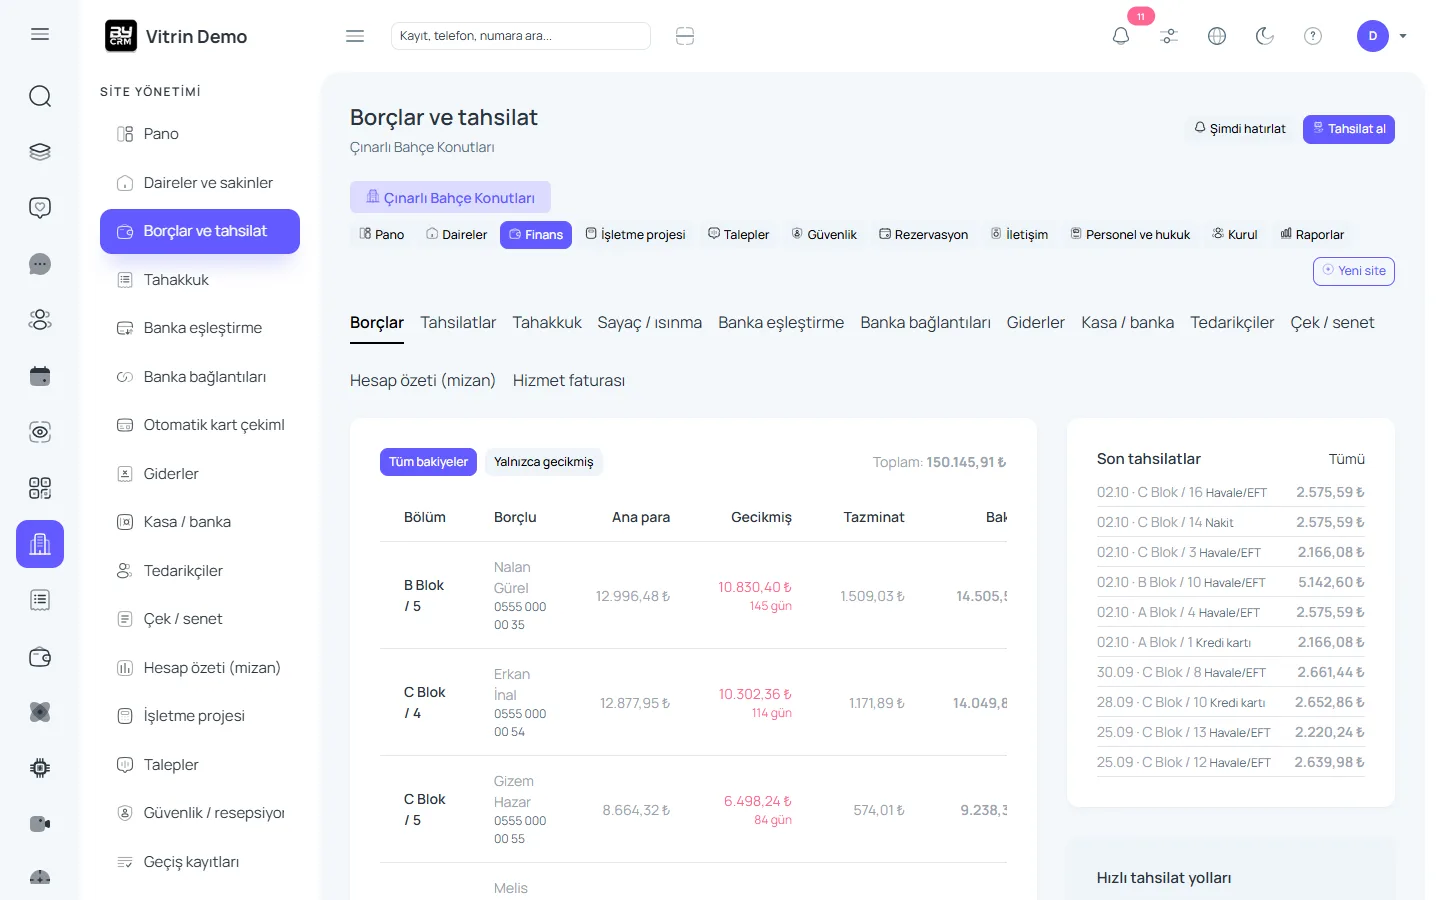Click the chat bubble icon in left rail

(40, 264)
